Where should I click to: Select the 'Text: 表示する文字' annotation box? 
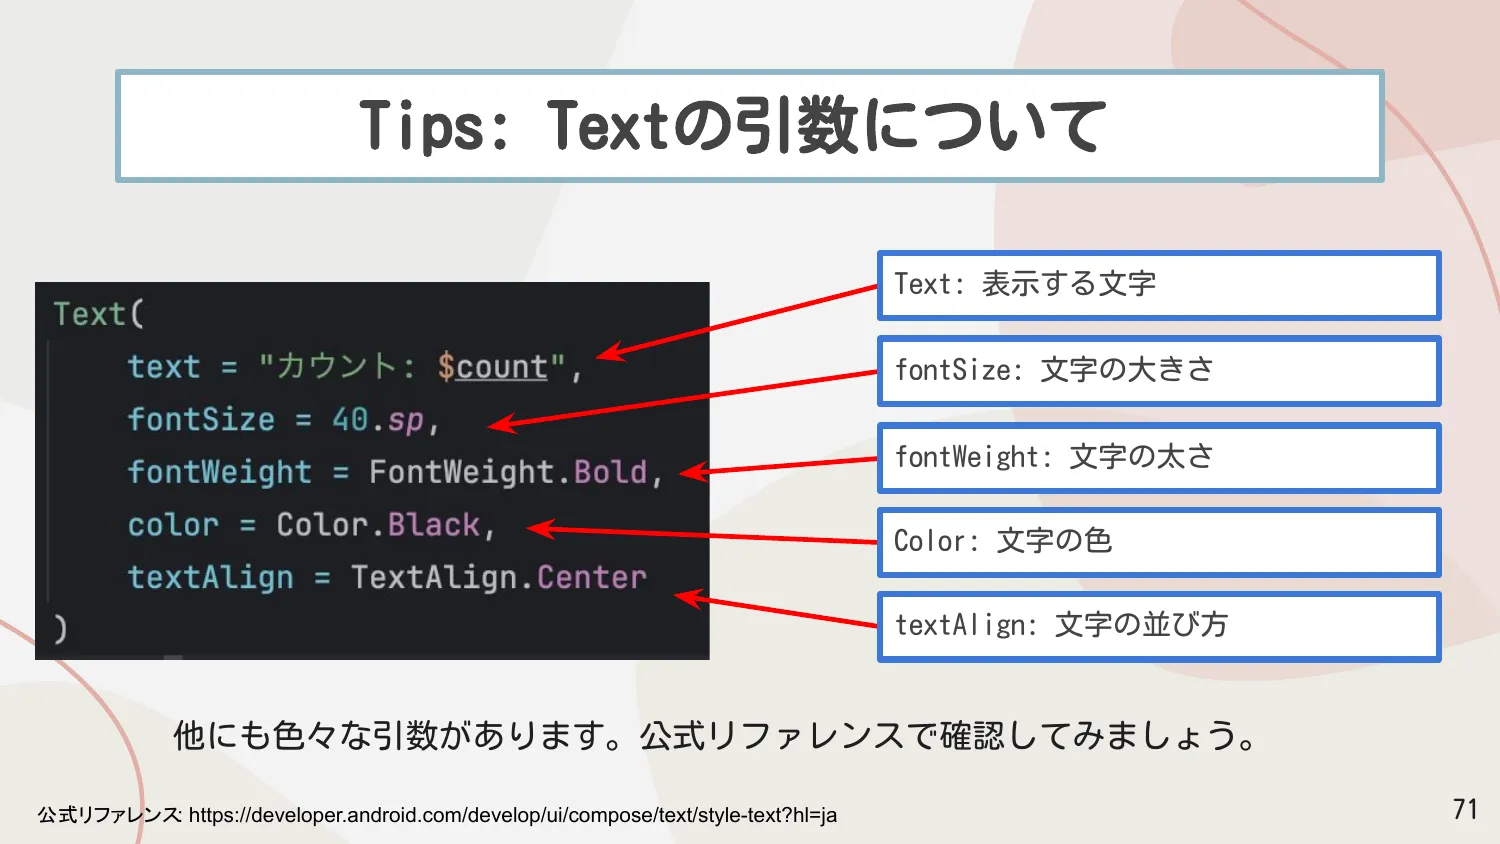(x=1158, y=285)
